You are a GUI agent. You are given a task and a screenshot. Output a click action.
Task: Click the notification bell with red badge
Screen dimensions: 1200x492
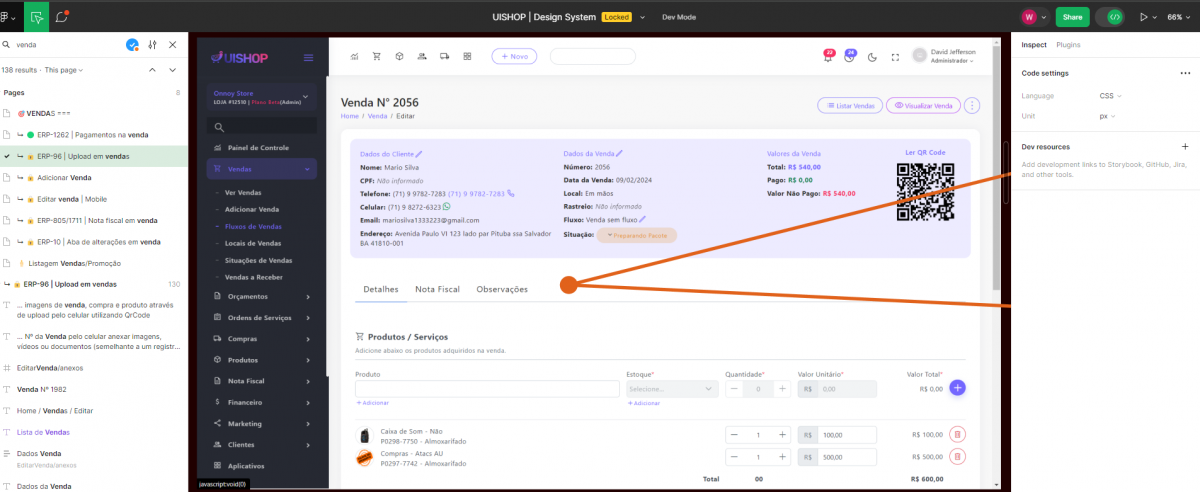(x=827, y=57)
